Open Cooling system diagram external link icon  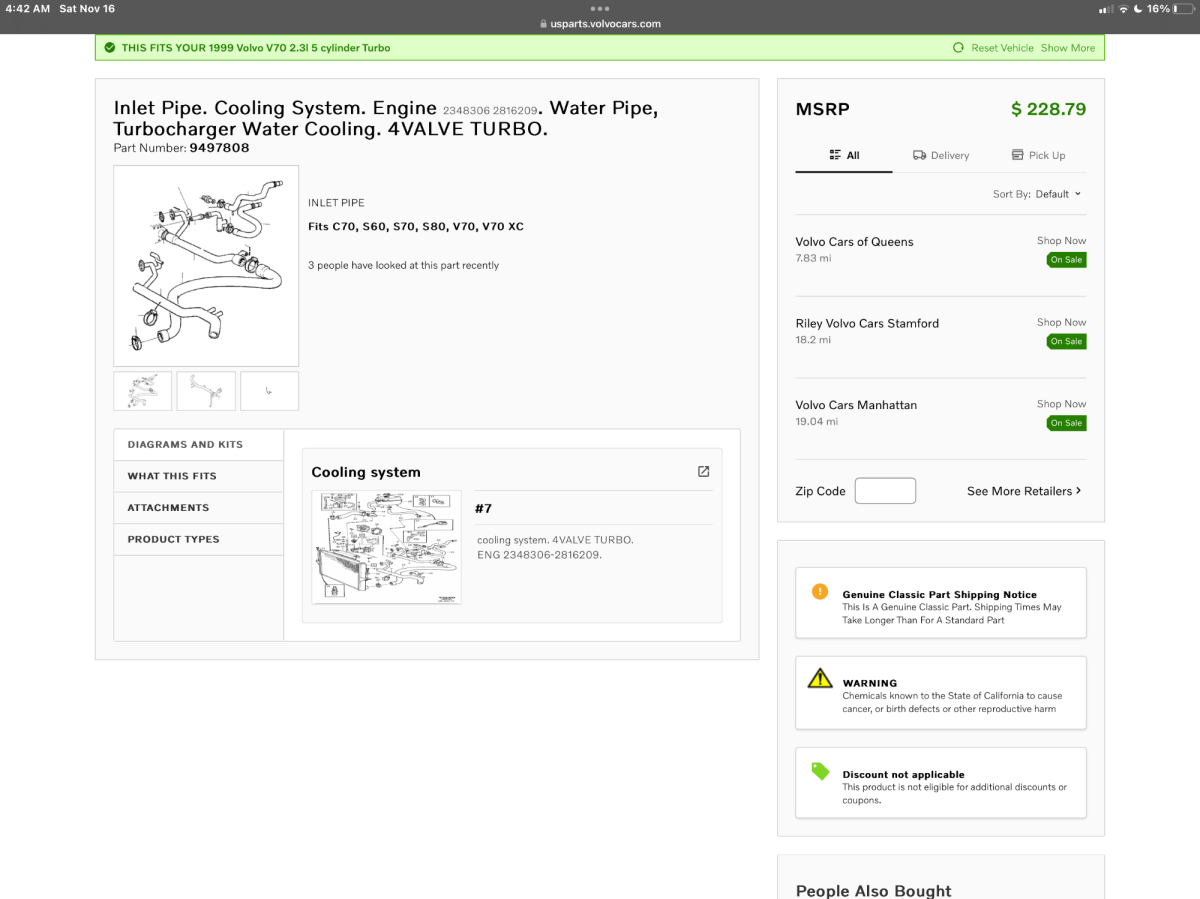703,472
